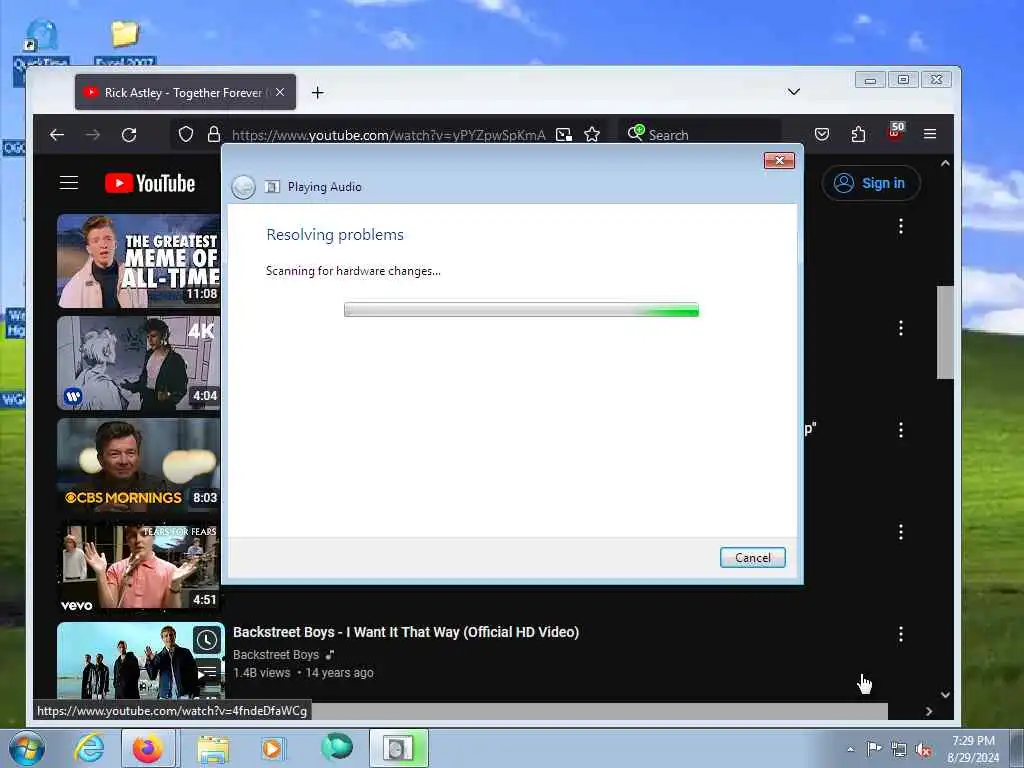The height and width of the screenshot is (768, 1024).
Task: Click the scroll up arrow of the page
Action: [x=945, y=163]
